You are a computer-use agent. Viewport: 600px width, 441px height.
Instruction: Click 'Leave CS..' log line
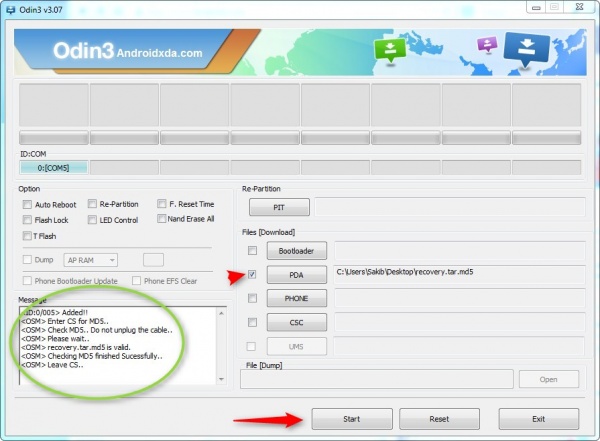tap(52, 365)
